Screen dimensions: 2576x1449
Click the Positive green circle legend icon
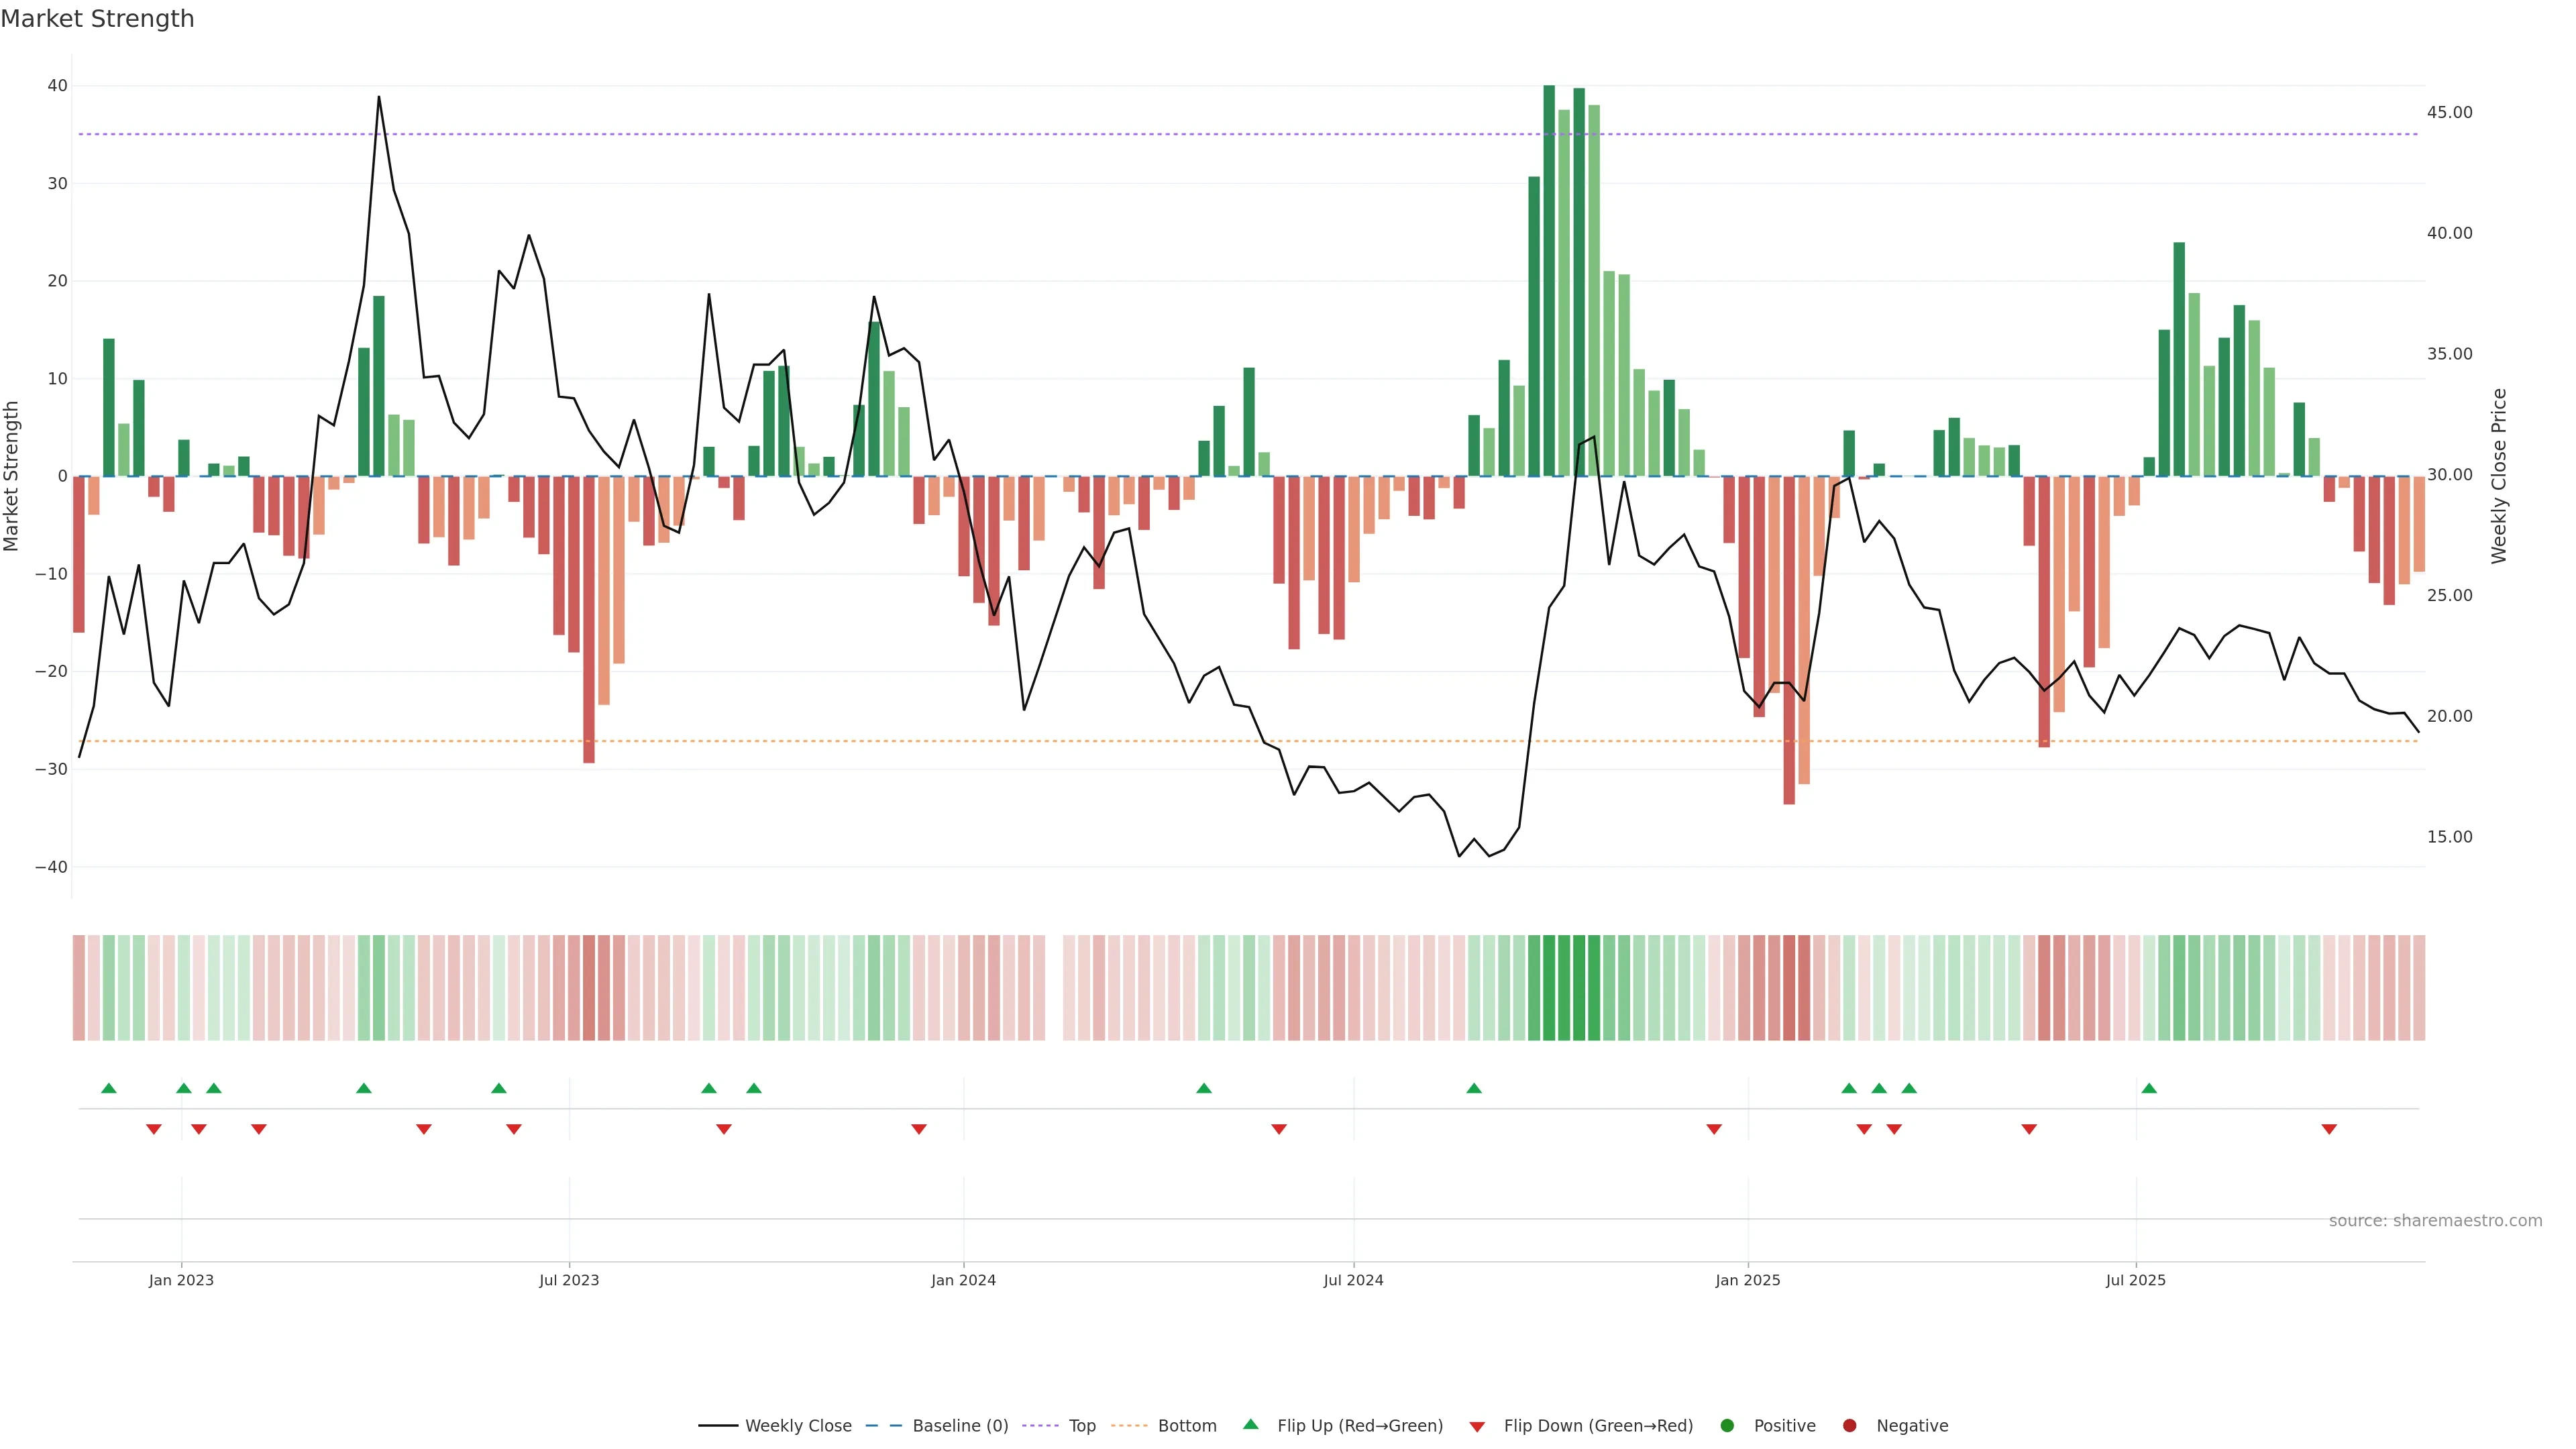[x=1727, y=1425]
